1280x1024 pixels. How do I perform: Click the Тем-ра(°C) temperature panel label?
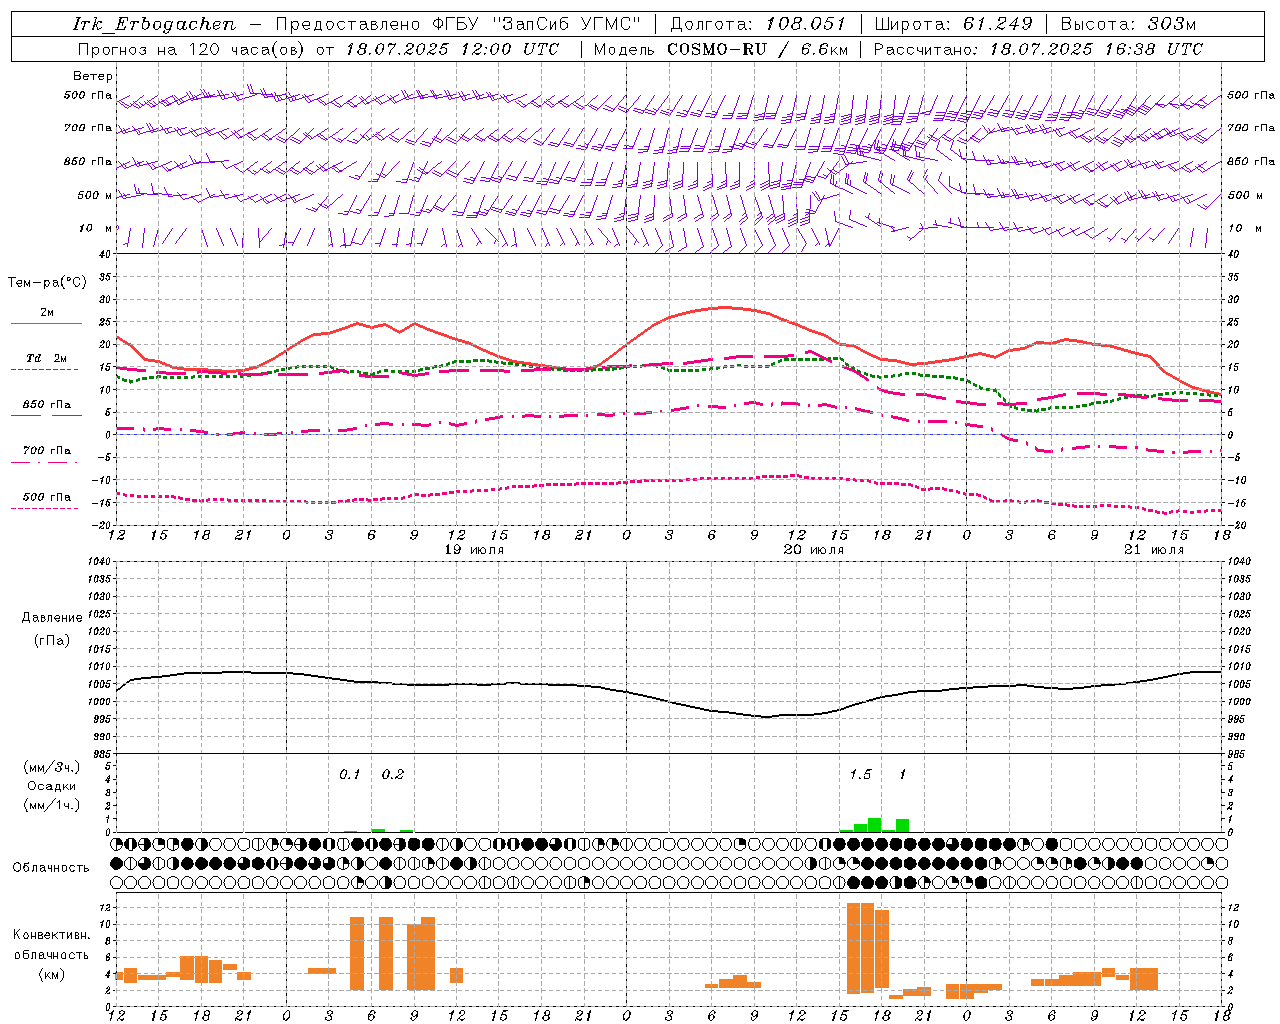click(47, 283)
